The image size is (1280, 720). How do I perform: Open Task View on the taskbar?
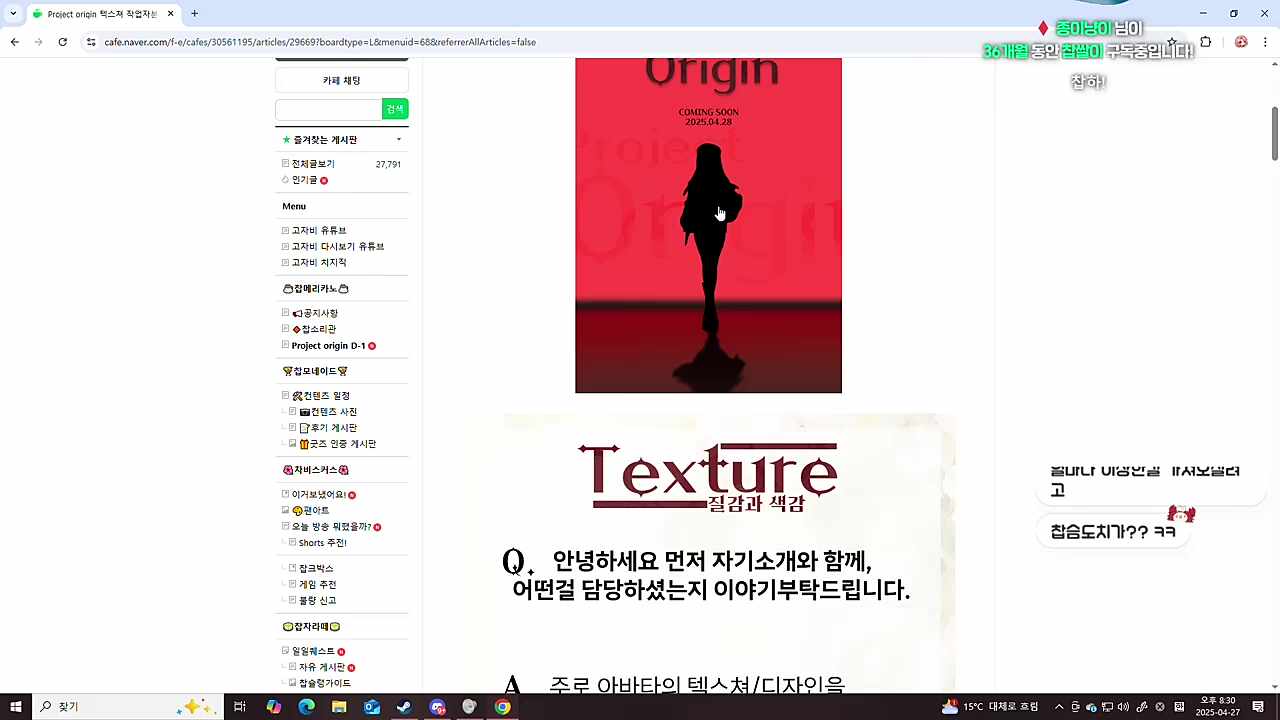tap(240, 707)
